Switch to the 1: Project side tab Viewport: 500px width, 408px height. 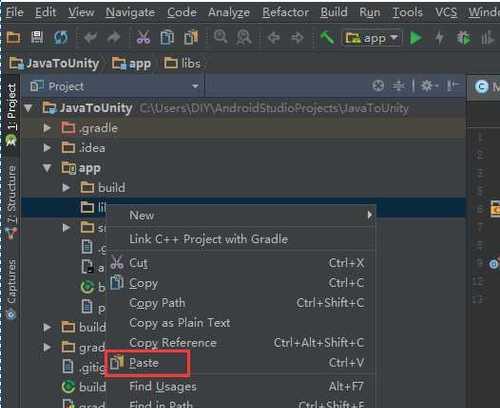point(11,114)
